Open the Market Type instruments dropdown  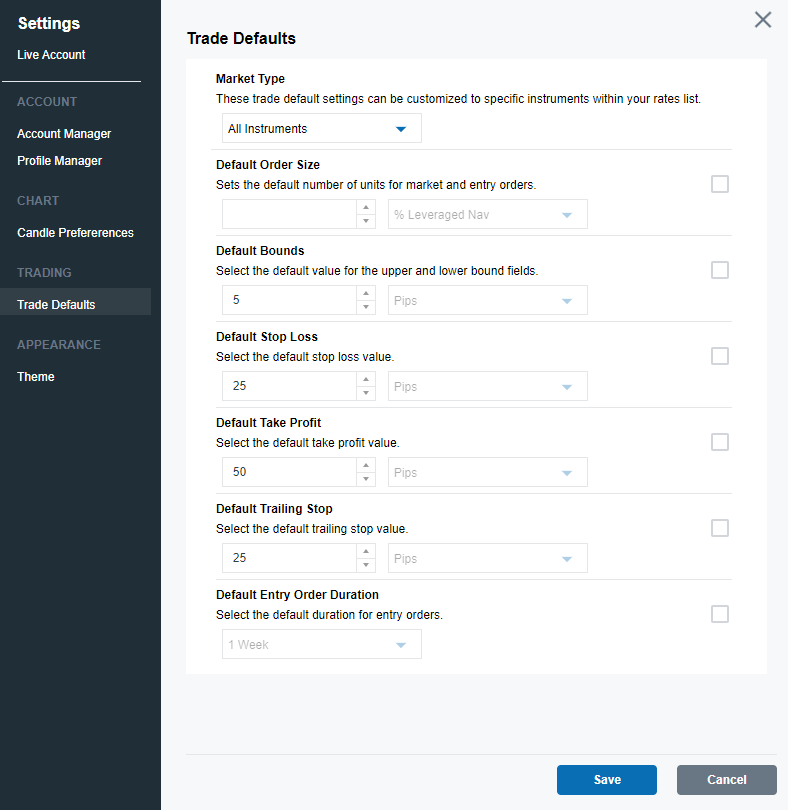click(x=320, y=128)
